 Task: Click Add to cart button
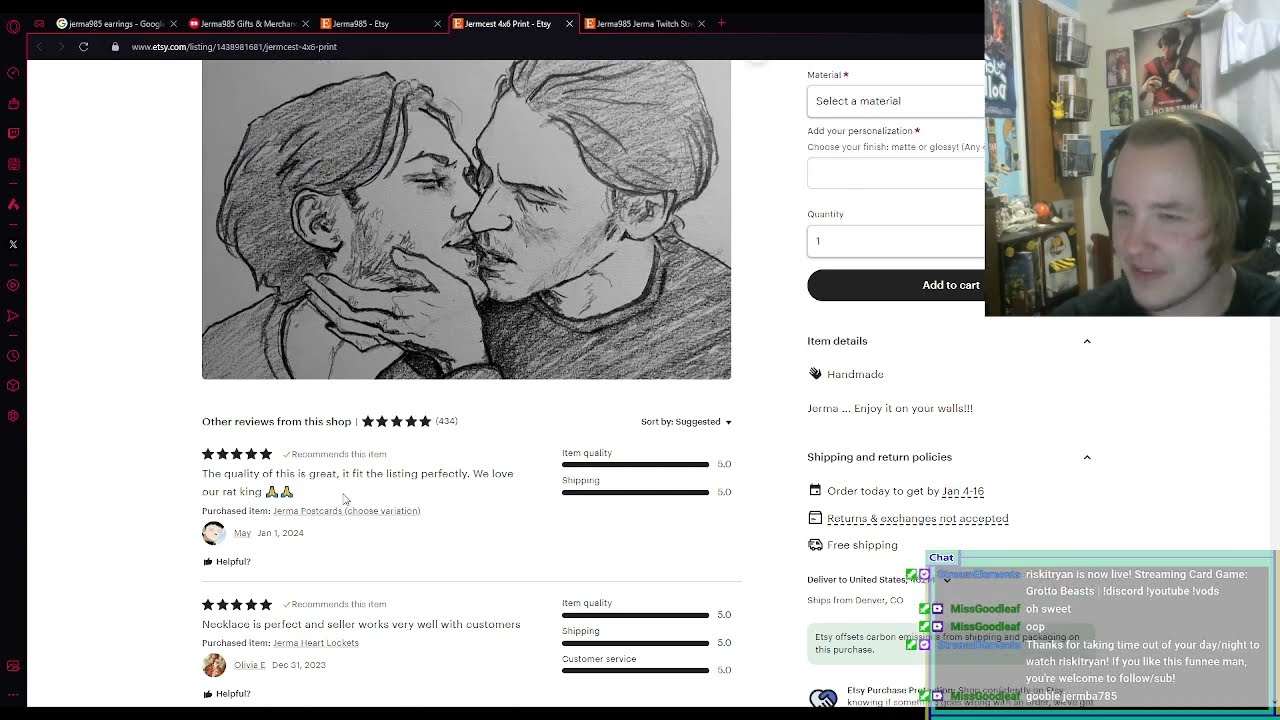pyautogui.click(x=896, y=285)
